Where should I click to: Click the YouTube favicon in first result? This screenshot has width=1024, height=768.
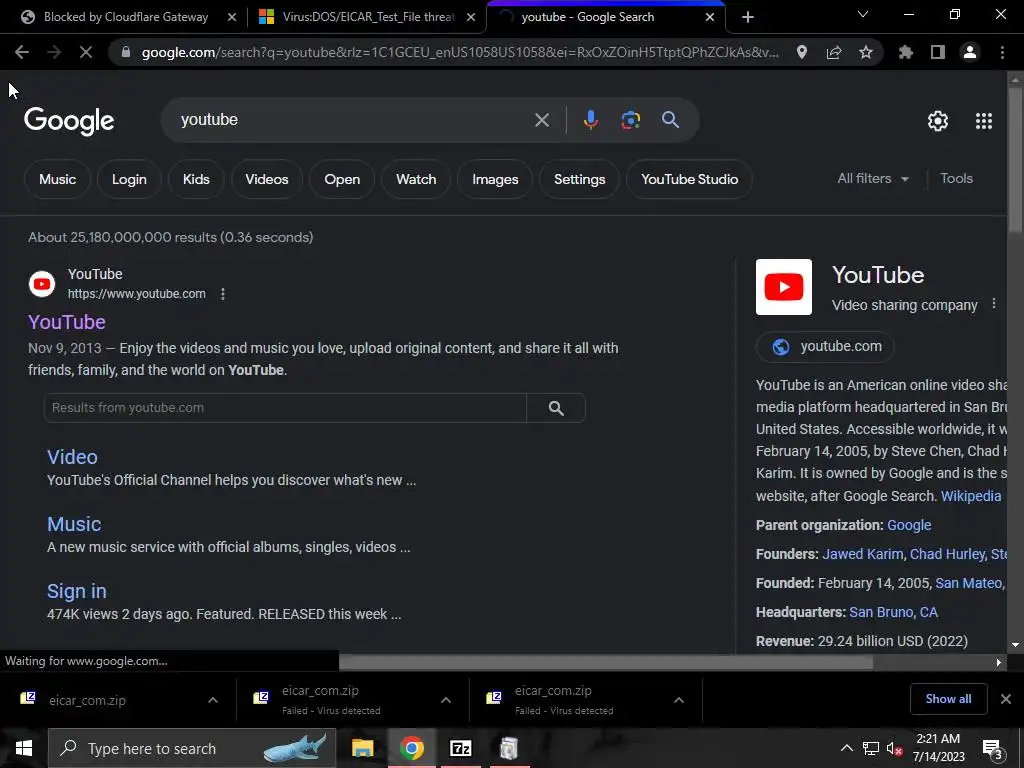click(x=42, y=284)
